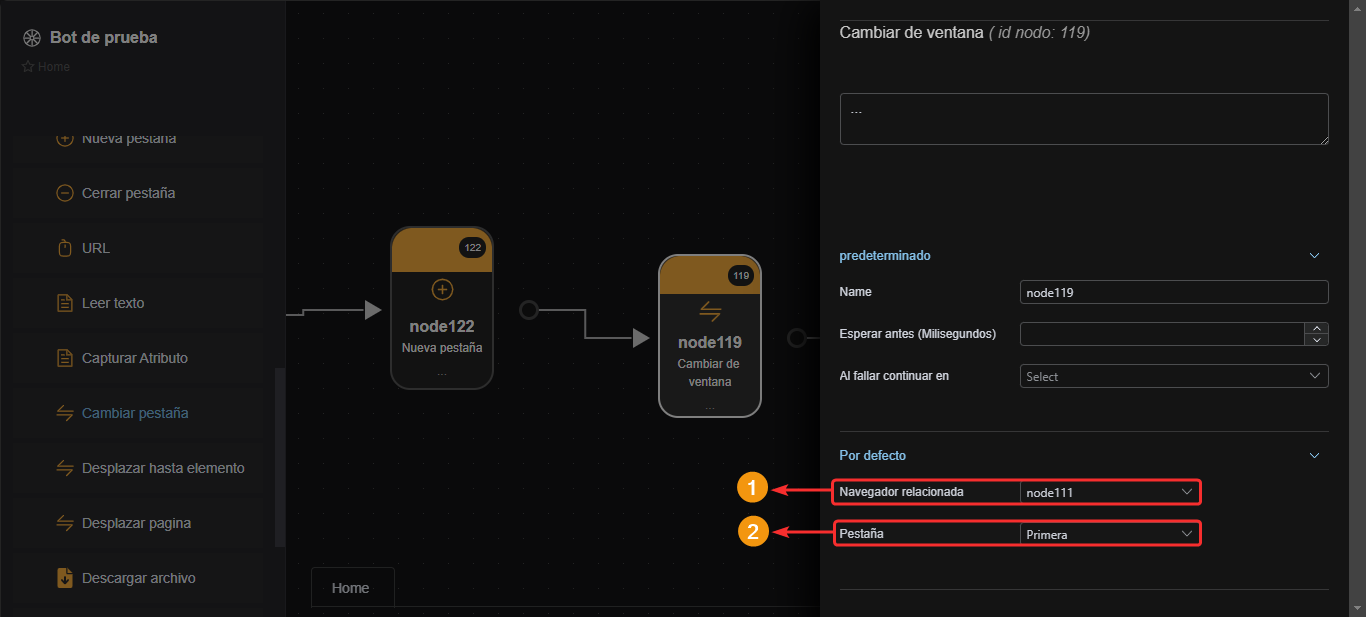Viewport: 1366px width, 617px height.
Task: Select the Cerrar pestaña minus icon
Action: [x=65, y=193]
